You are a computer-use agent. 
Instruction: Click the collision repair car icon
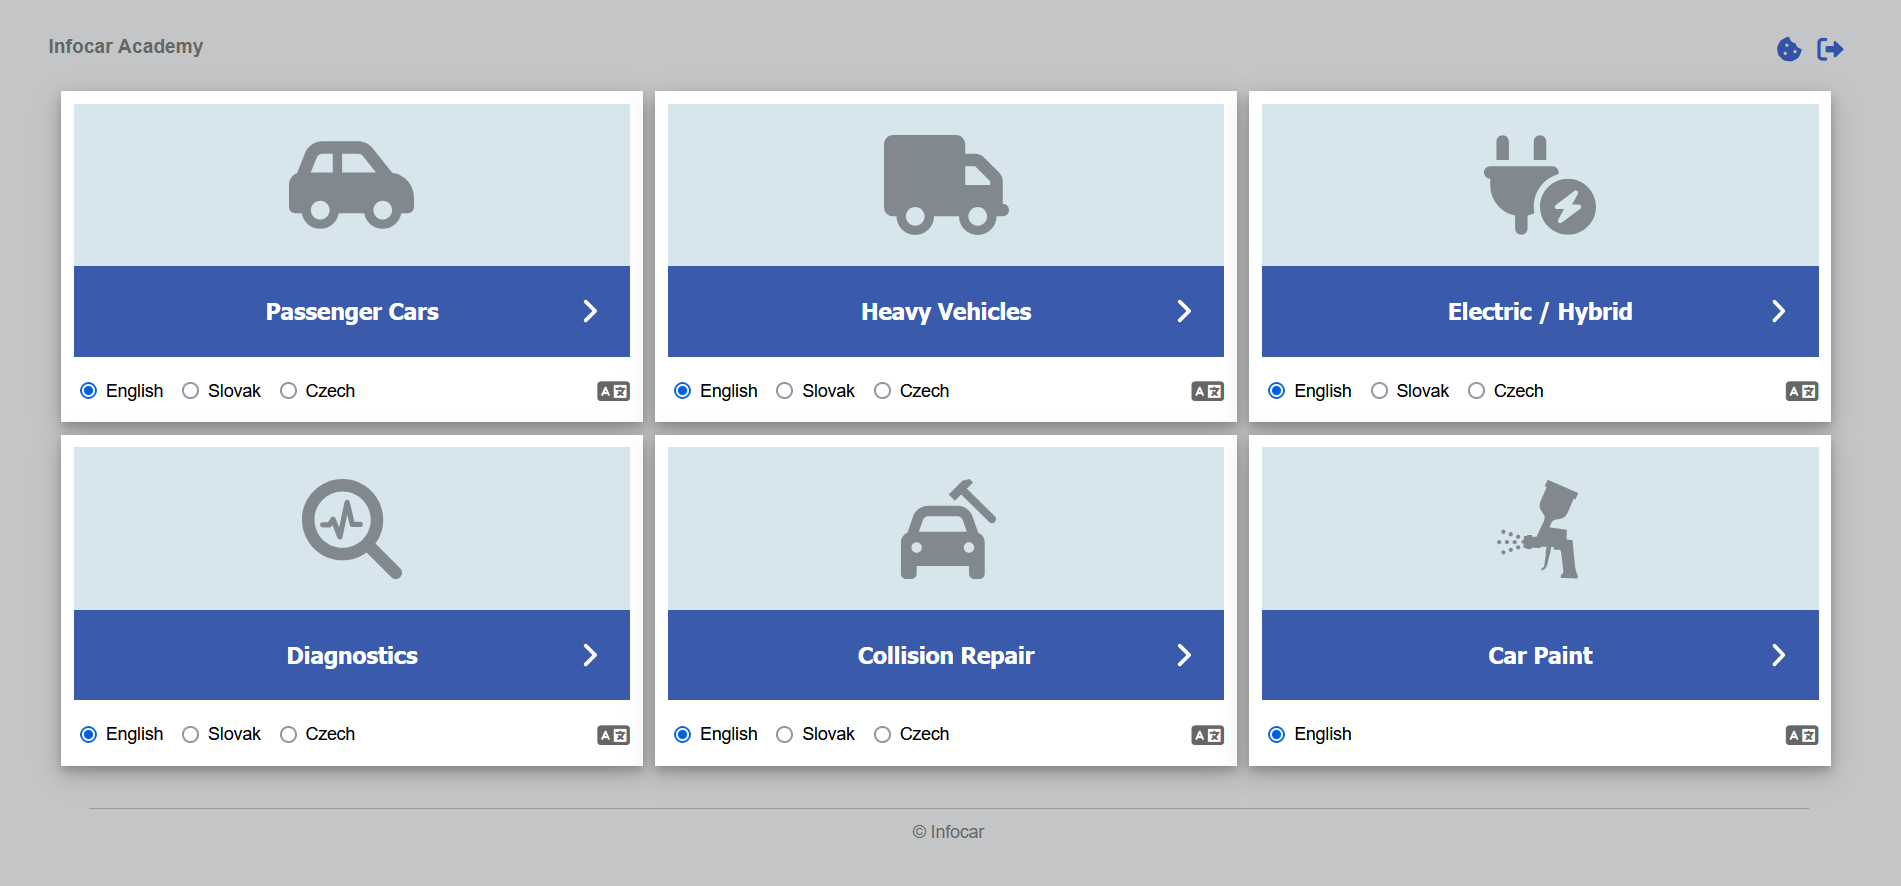tap(945, 528)
